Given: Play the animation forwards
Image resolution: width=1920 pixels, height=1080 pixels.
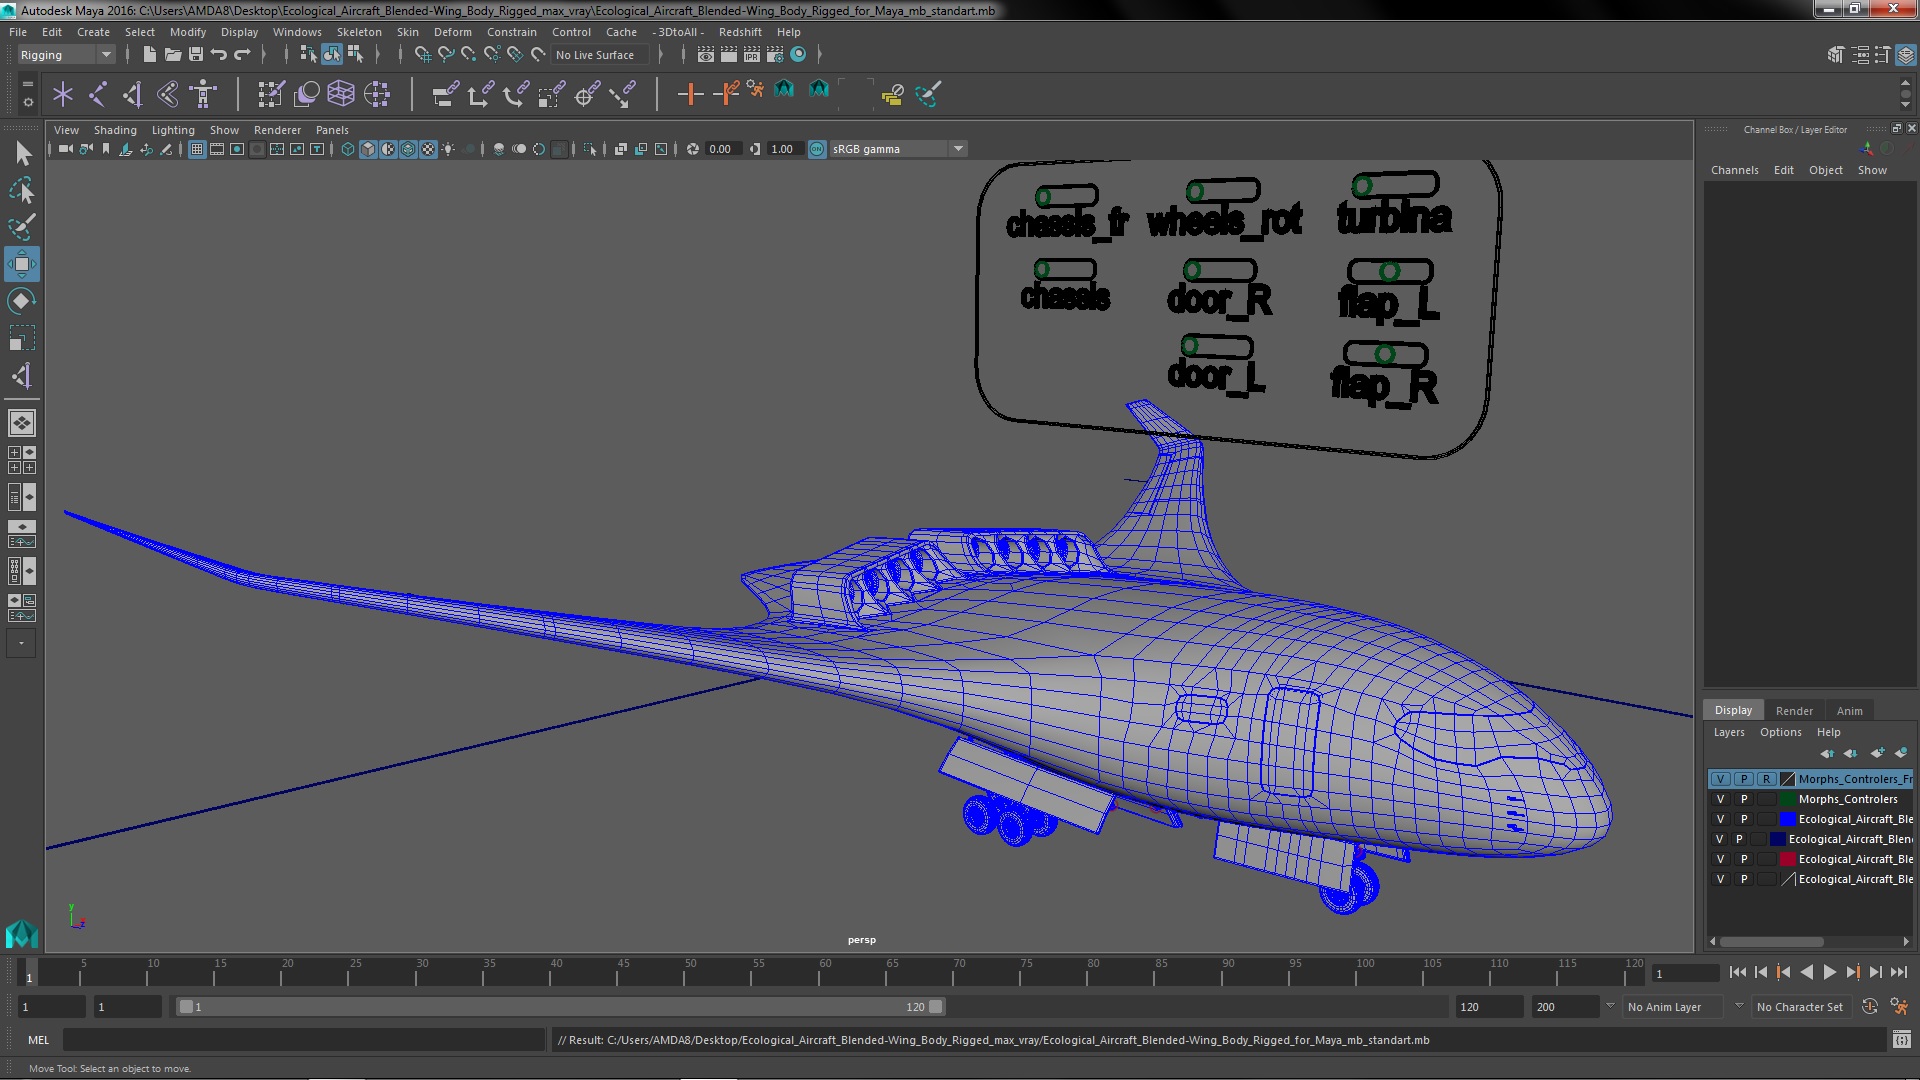Looking at the screenshot, I should pyautogui.click(x=1829, y=972).
